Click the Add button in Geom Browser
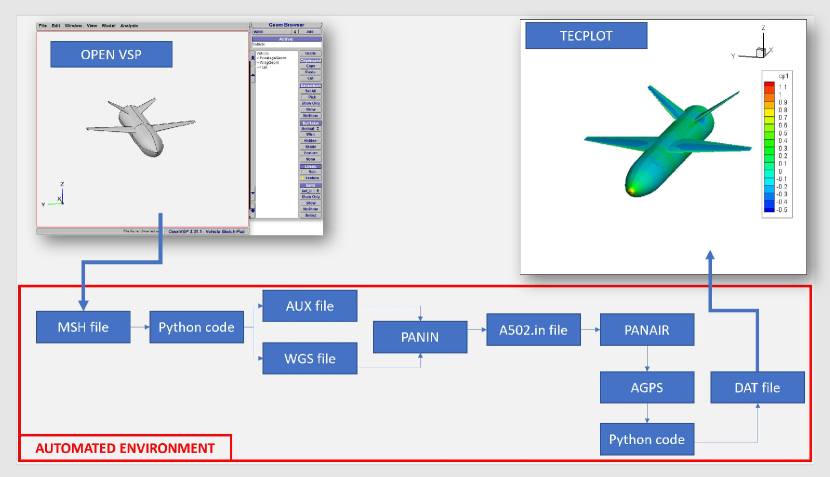 (x=310, y=32)
